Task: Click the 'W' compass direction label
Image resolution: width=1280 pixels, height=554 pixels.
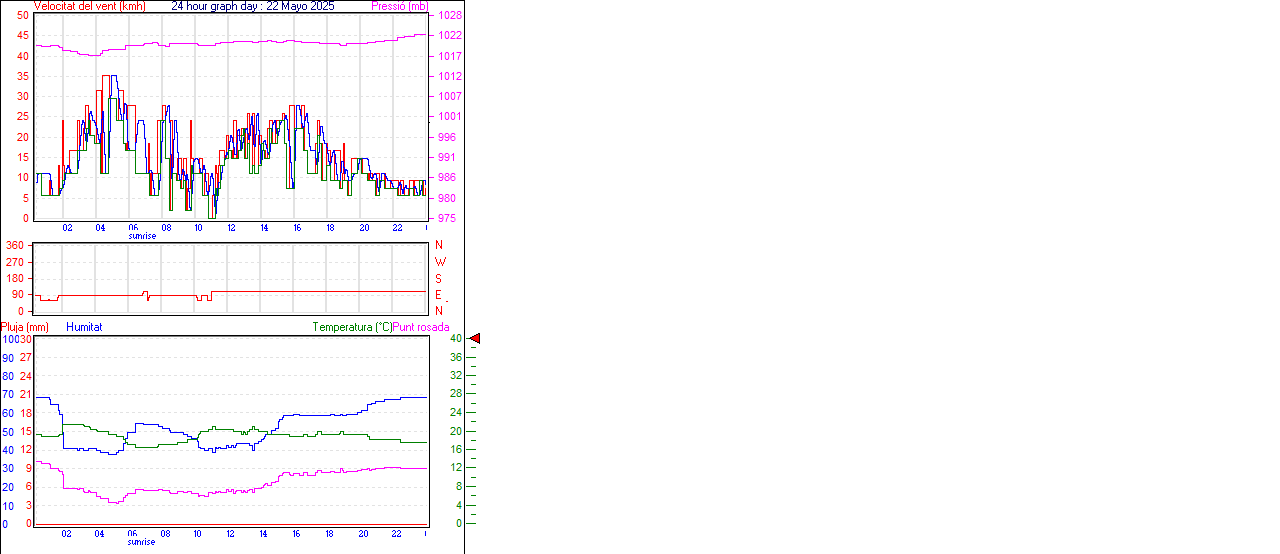Action: (x=440, y=262)
